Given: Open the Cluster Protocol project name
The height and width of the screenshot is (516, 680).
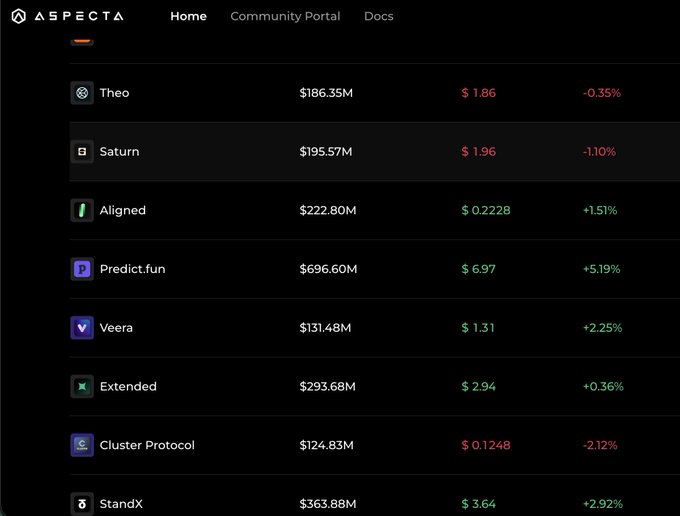Looking at the screenshot, I should [147, 445].
